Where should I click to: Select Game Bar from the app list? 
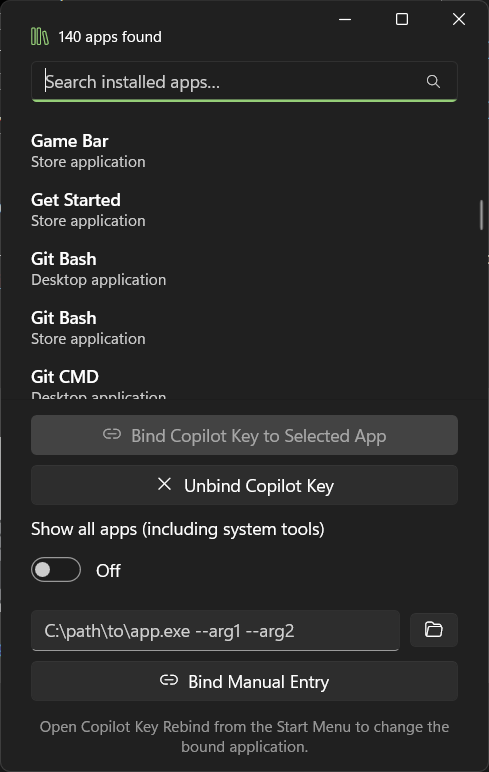point(244,151)
